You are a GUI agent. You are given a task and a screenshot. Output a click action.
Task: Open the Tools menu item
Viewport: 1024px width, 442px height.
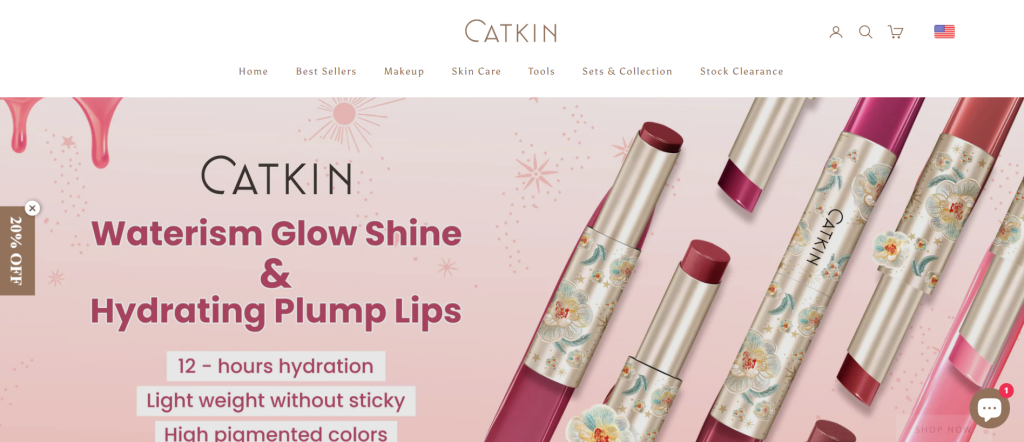tap(541, 71)
